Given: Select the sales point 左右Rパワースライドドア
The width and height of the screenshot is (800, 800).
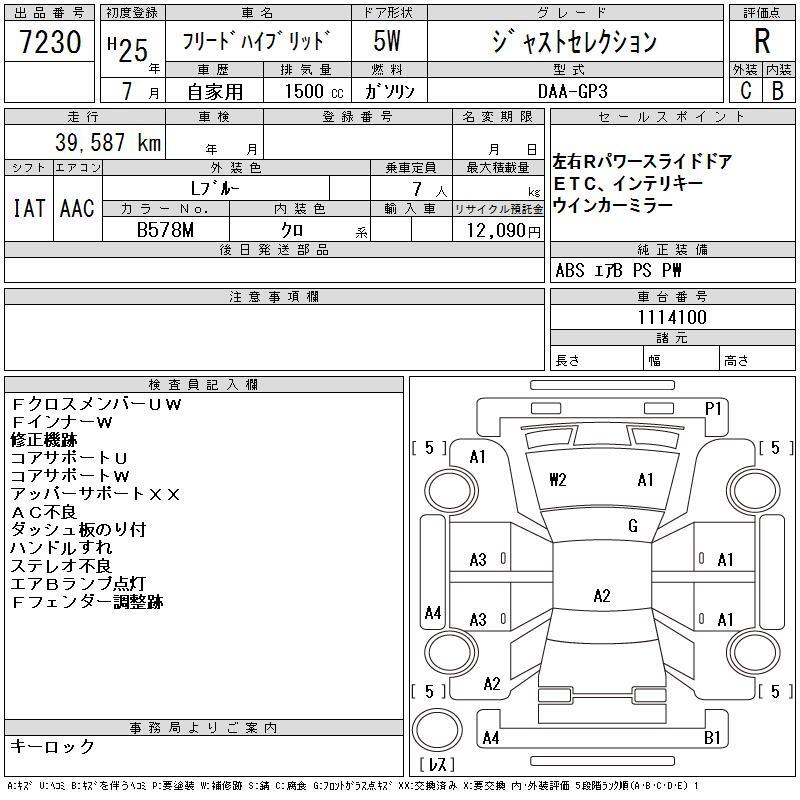Looking at the screenshot, I should 642,162.
